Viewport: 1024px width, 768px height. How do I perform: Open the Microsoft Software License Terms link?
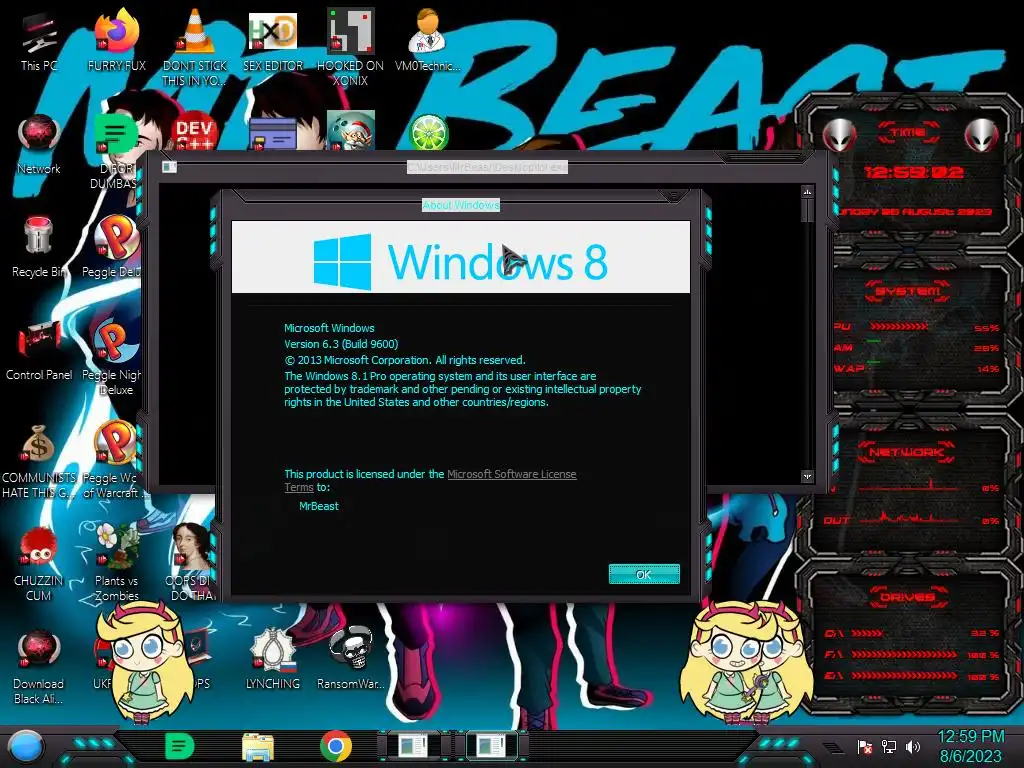(x=511, y=474)
